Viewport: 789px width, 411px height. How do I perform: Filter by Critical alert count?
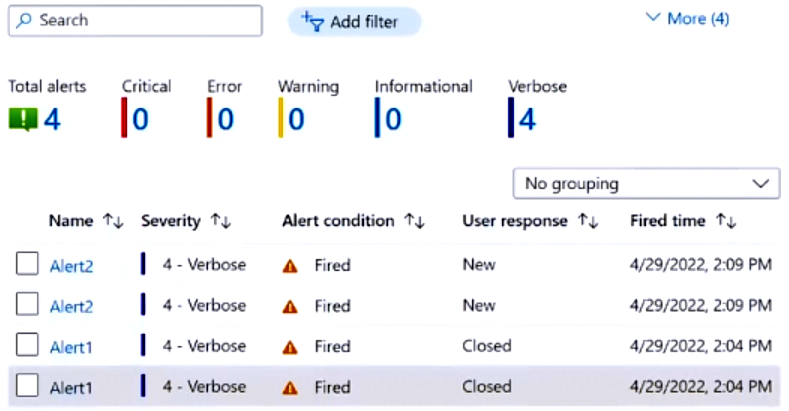(139, 120)
